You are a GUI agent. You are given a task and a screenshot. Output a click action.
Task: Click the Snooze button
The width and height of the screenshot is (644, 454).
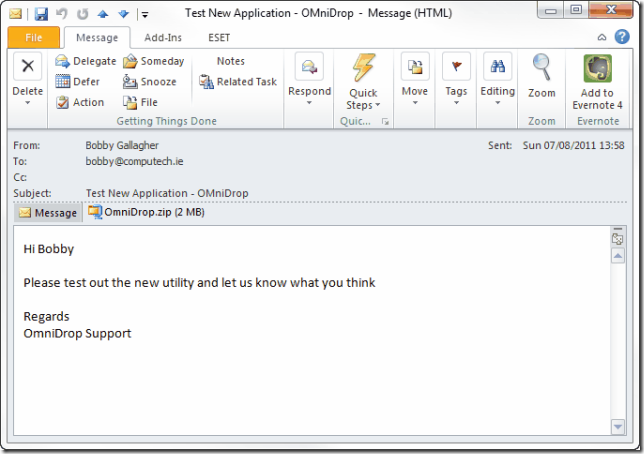[150, 81]
